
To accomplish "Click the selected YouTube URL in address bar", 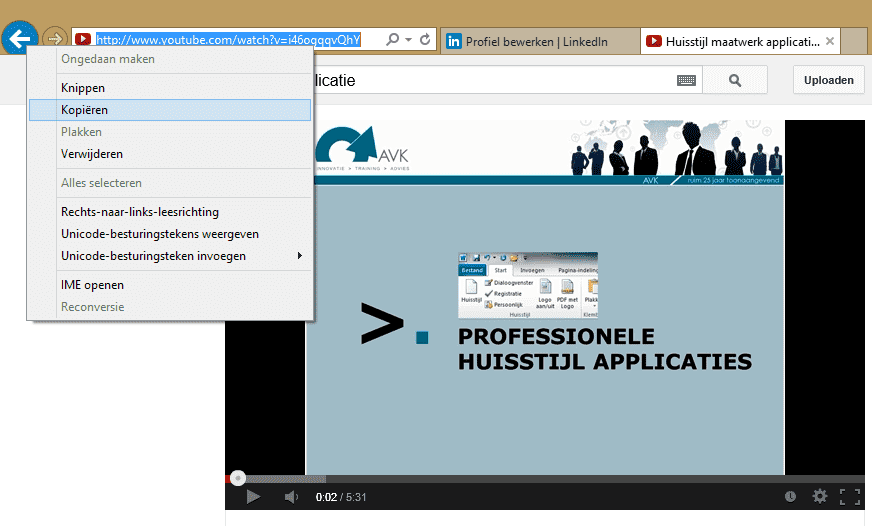I will click(x=228, y=39).
